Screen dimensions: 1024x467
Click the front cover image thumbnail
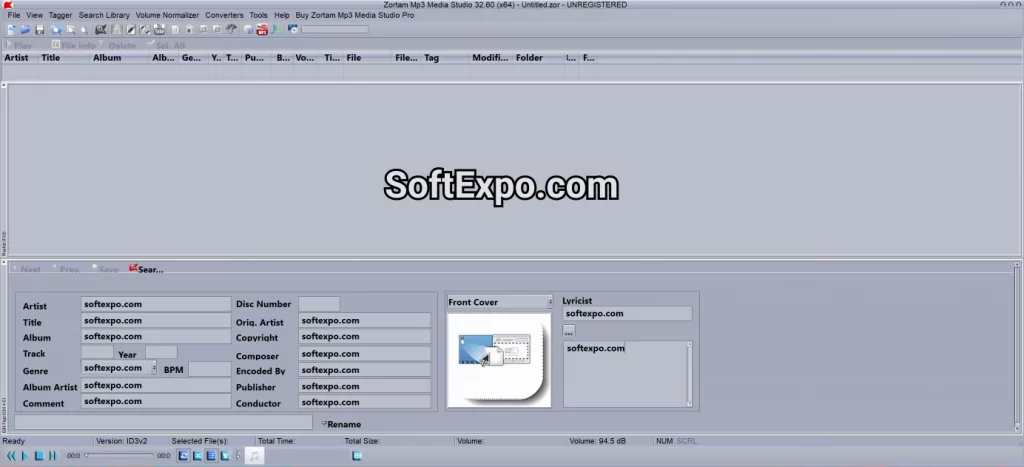pos(499,360)
